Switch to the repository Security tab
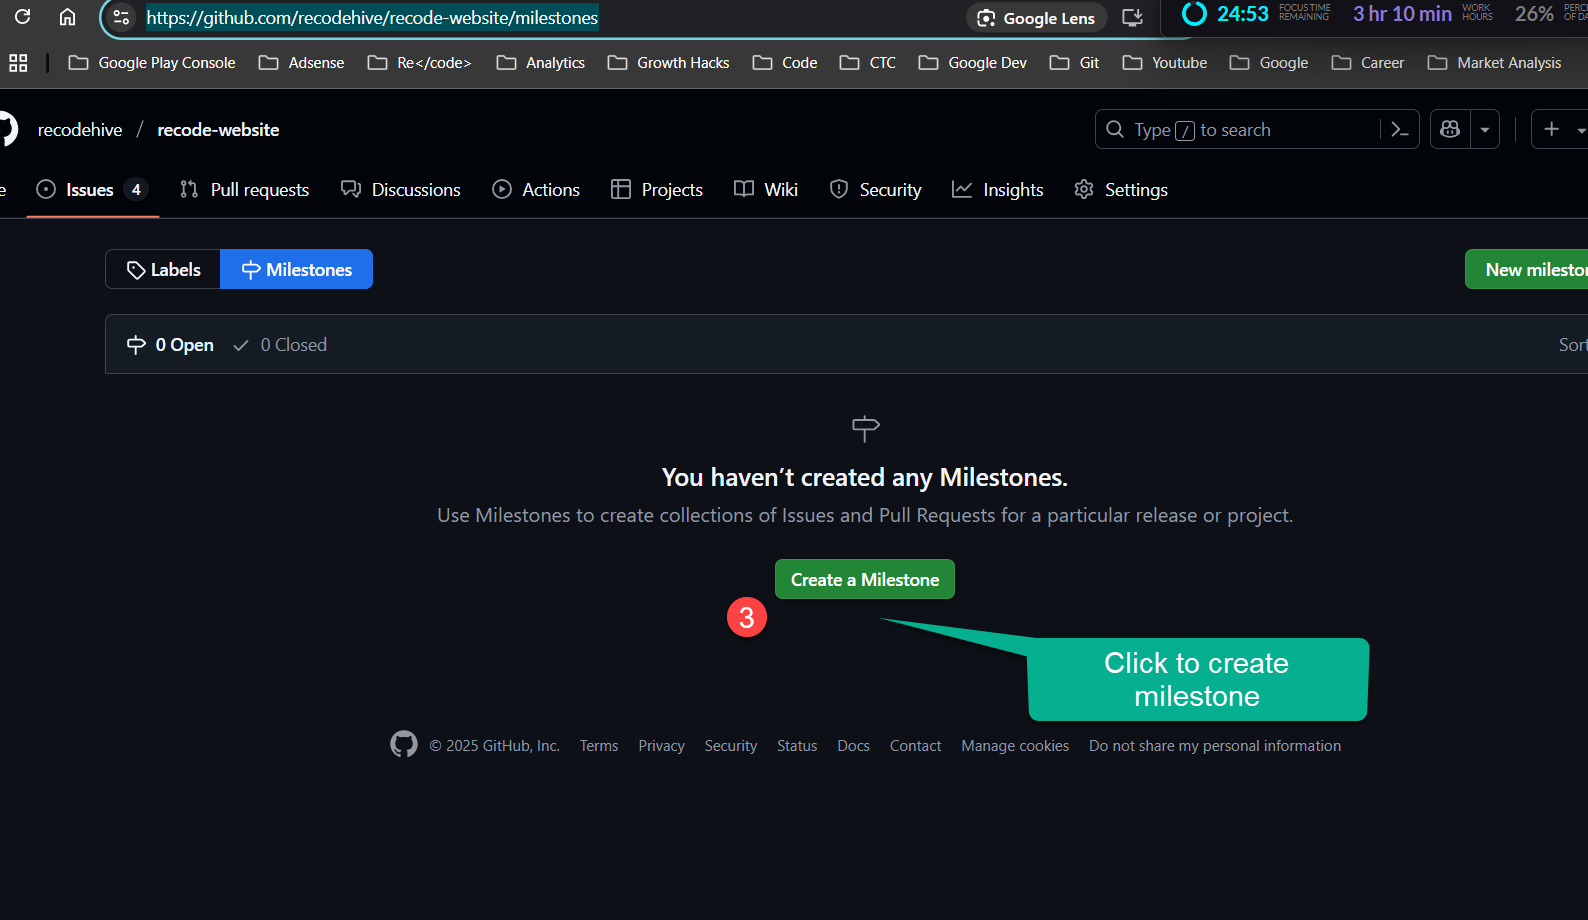The width and height of the screenshot is (1588, 920). [876, 190]
